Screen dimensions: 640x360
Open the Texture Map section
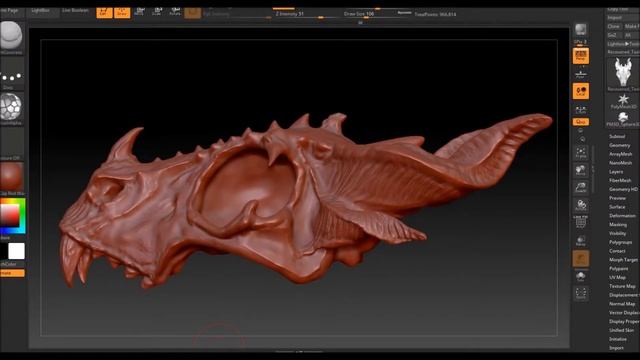tap(622, 287)
